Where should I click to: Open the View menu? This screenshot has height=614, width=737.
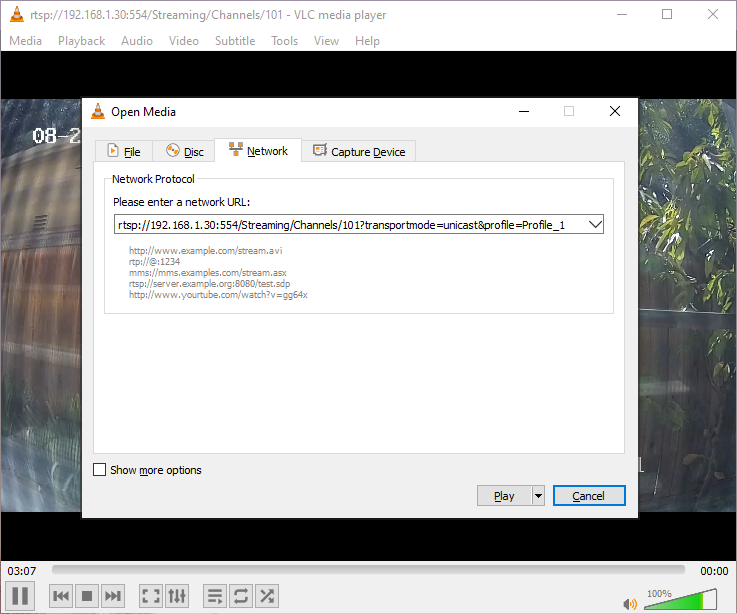(326, 41)
